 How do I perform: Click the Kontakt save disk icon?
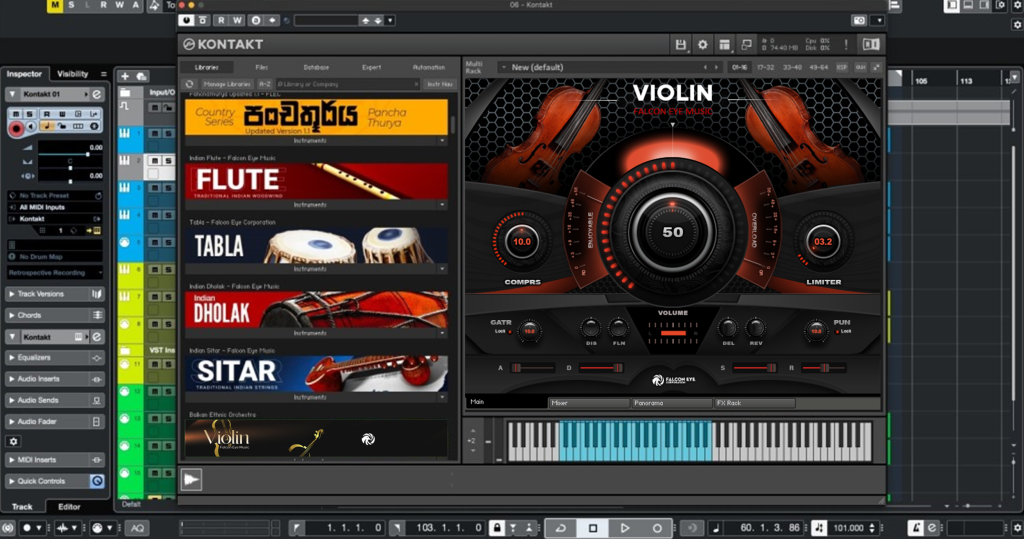tap(681, 45)
